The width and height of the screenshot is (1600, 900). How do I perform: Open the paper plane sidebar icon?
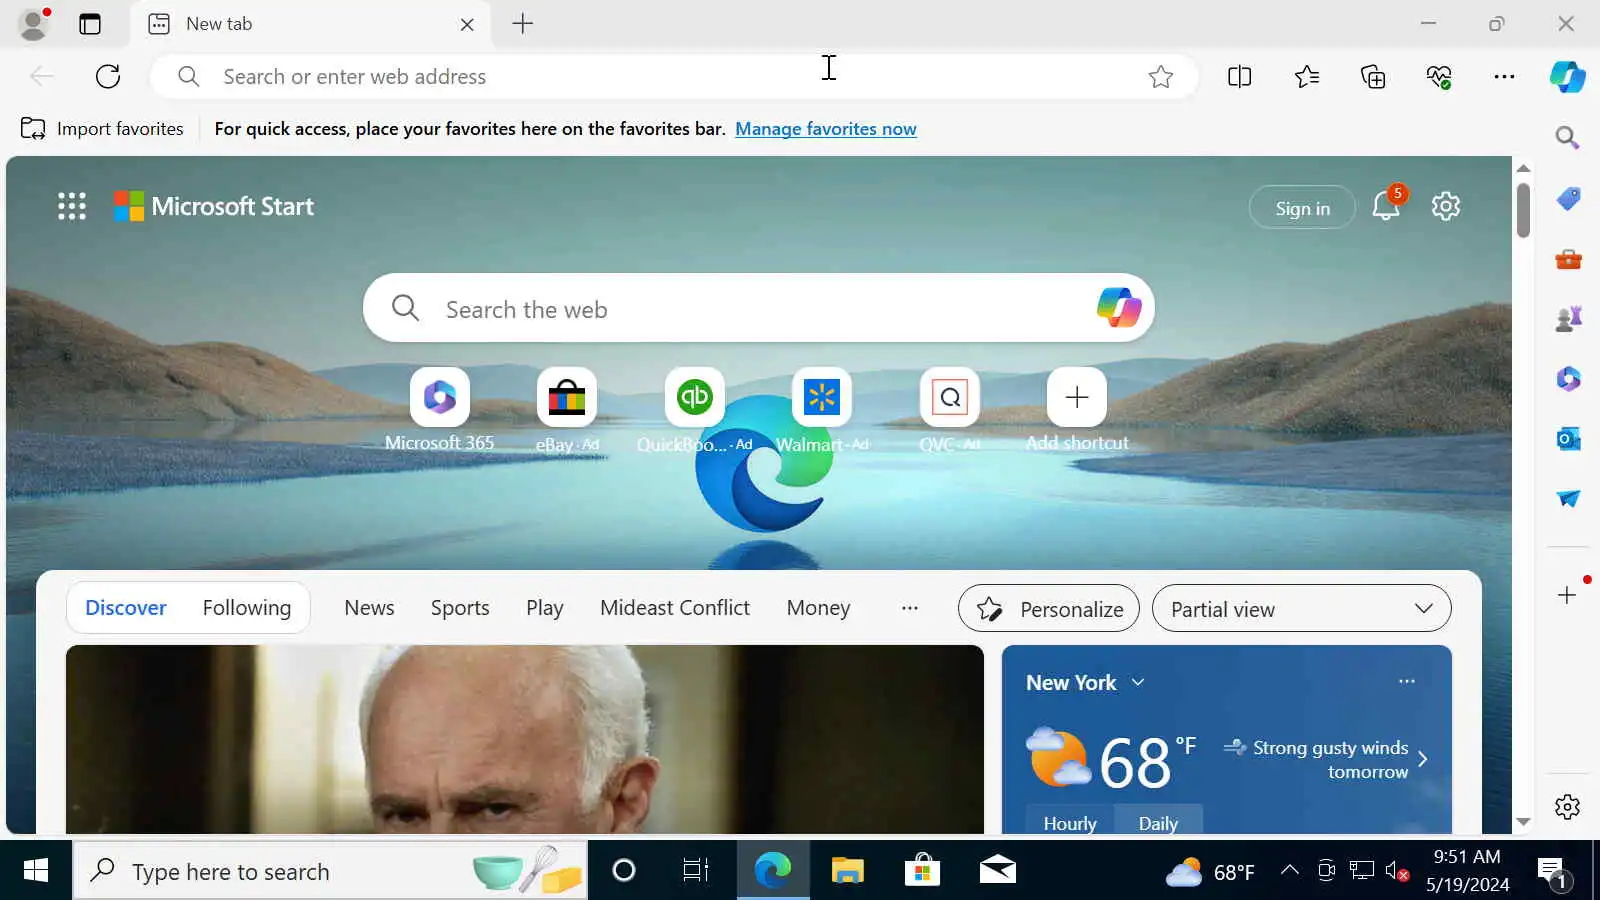coord(1568,498)
